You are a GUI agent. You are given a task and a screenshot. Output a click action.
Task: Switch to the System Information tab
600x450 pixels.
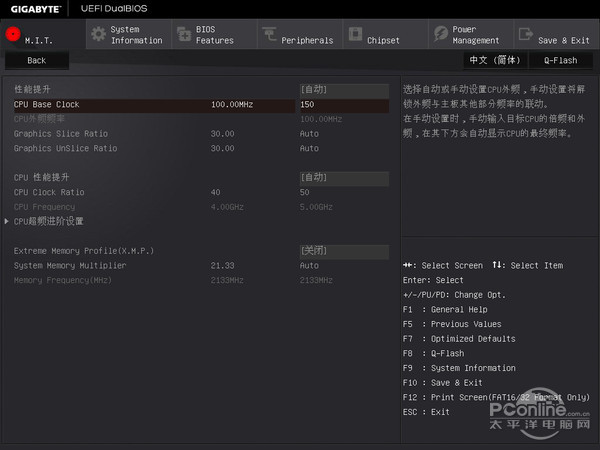tap(129, 34)
